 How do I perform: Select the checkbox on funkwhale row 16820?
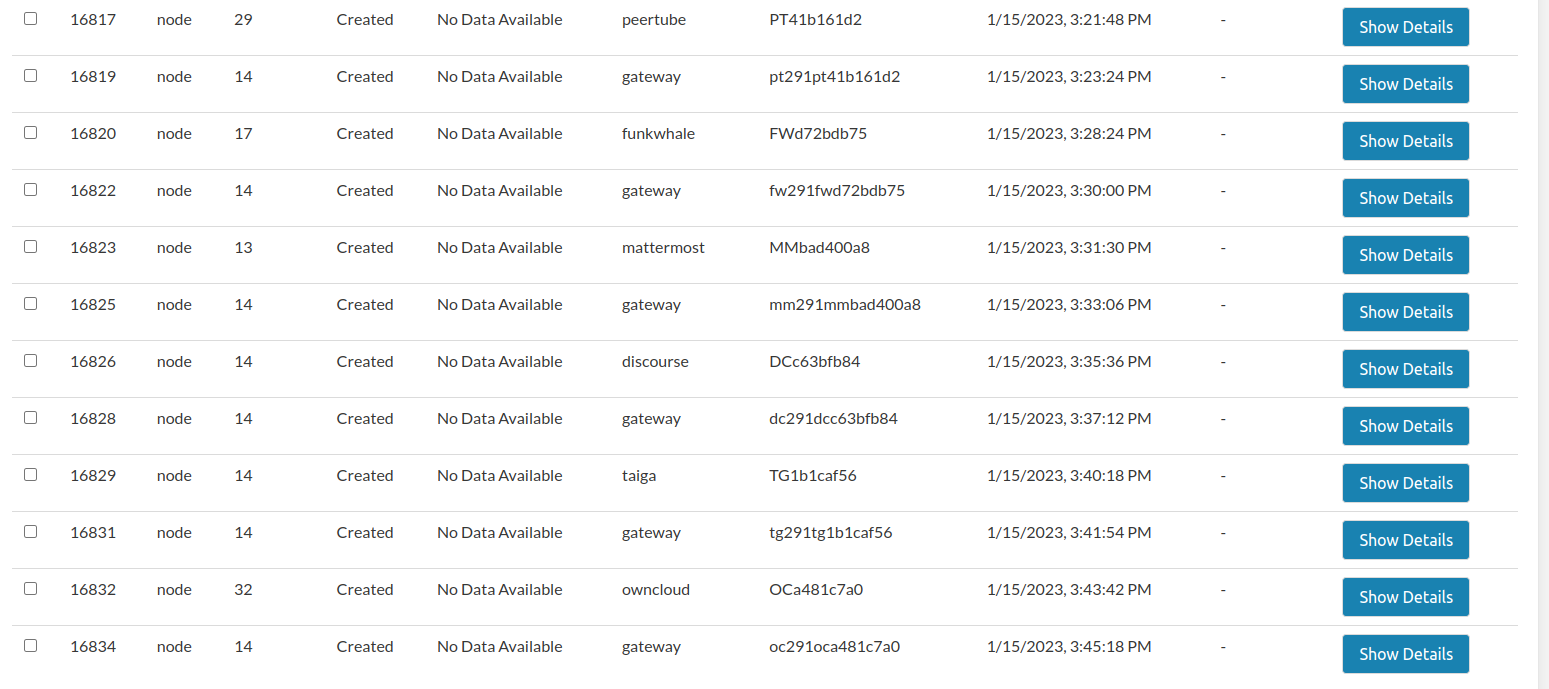pos(29,132)
